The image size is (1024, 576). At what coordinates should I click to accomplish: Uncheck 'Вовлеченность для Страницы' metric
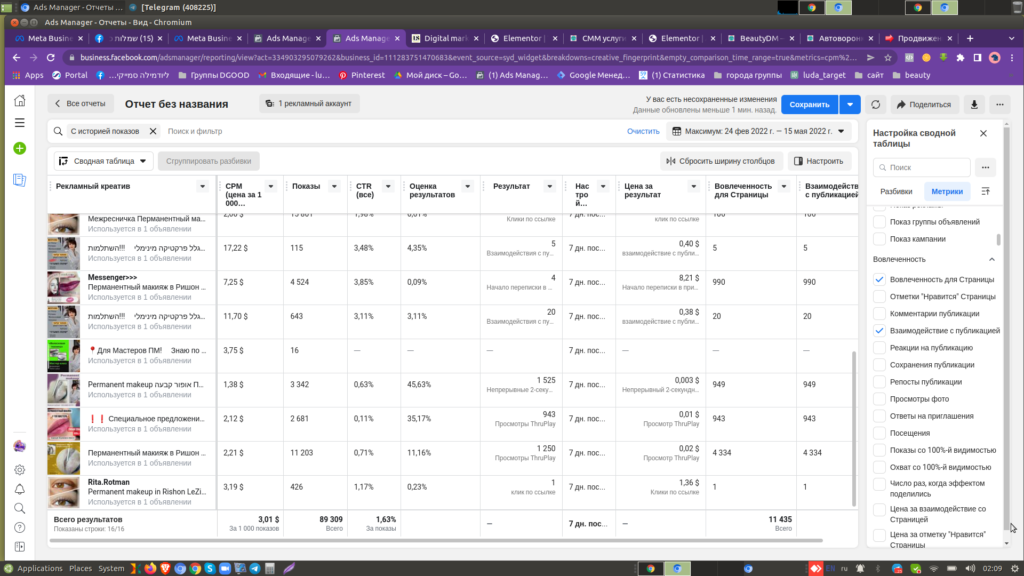pos(880,279)
